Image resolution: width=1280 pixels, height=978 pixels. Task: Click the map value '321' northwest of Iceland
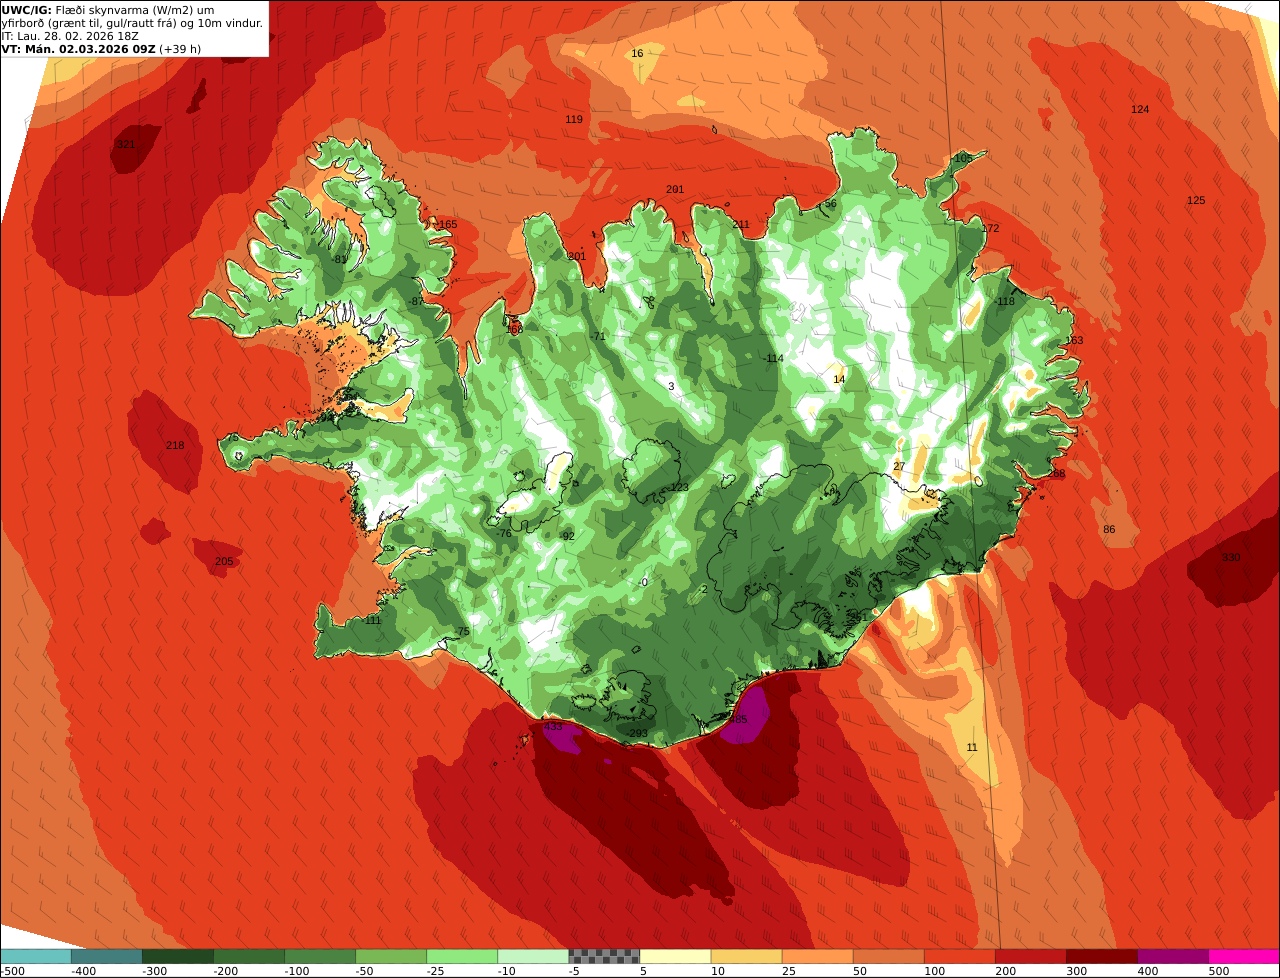tap(126, 145)
